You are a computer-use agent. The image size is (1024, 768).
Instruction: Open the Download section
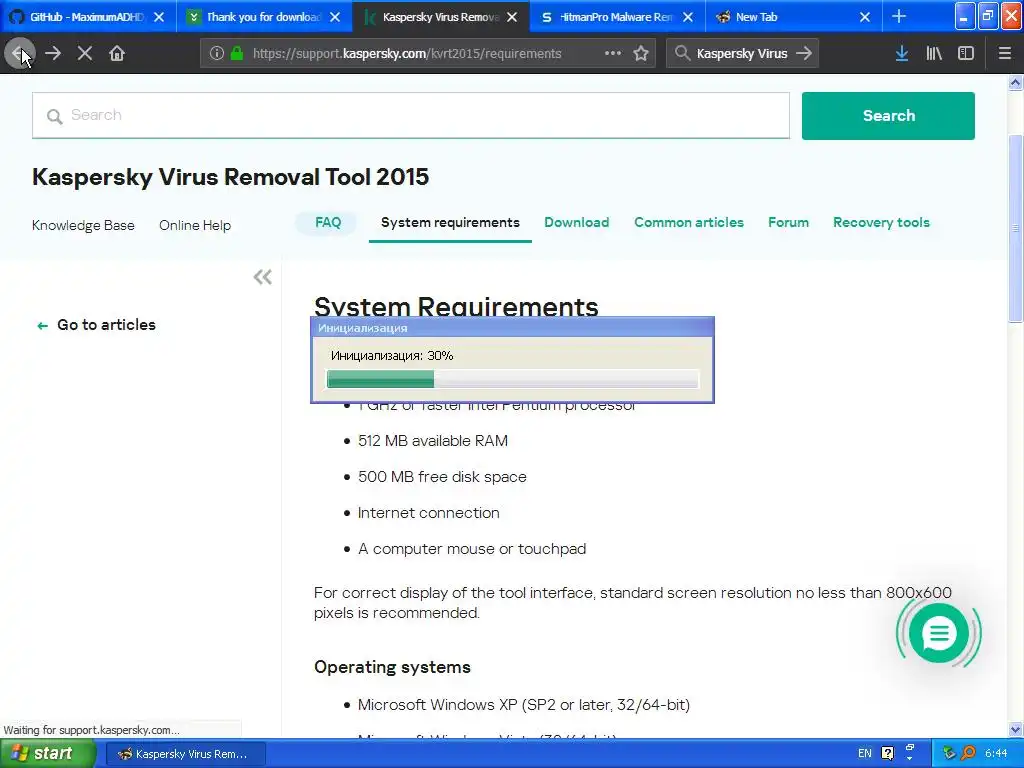(x=577, y=223)
